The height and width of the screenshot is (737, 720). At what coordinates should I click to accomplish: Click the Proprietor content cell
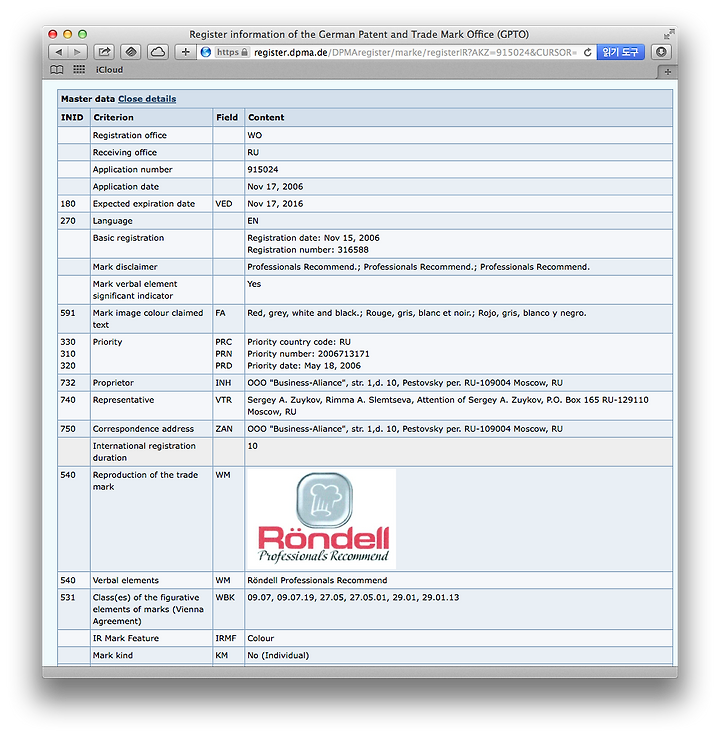(458, 383)
